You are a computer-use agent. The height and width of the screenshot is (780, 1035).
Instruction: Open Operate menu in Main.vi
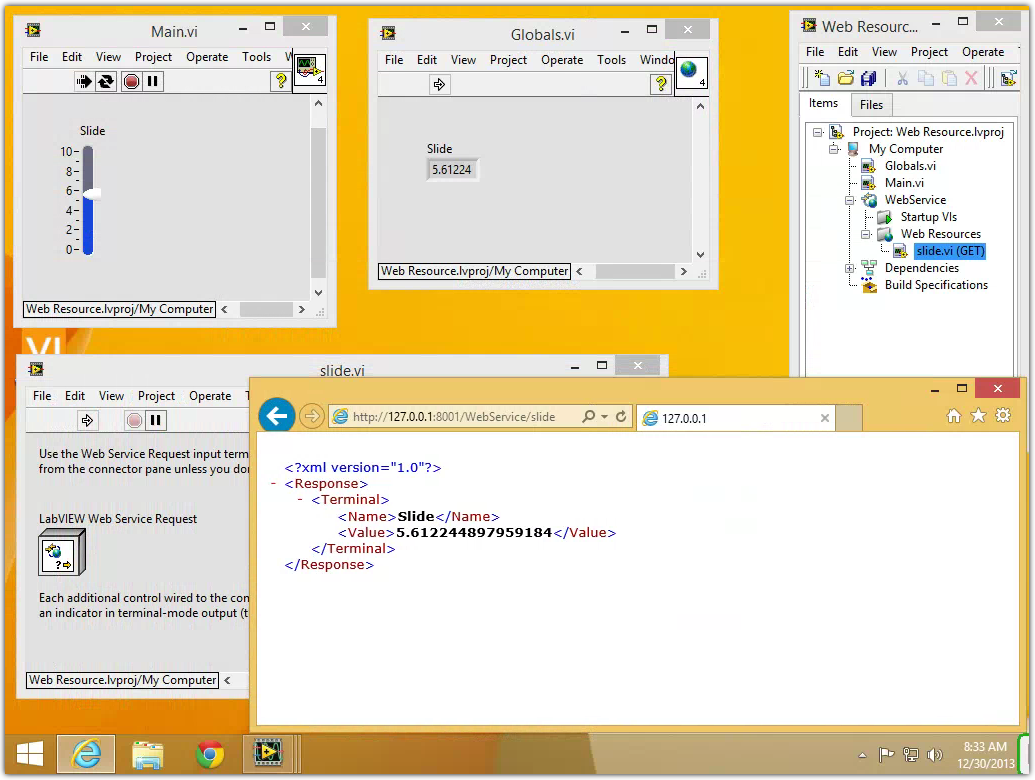pos(207,57)
